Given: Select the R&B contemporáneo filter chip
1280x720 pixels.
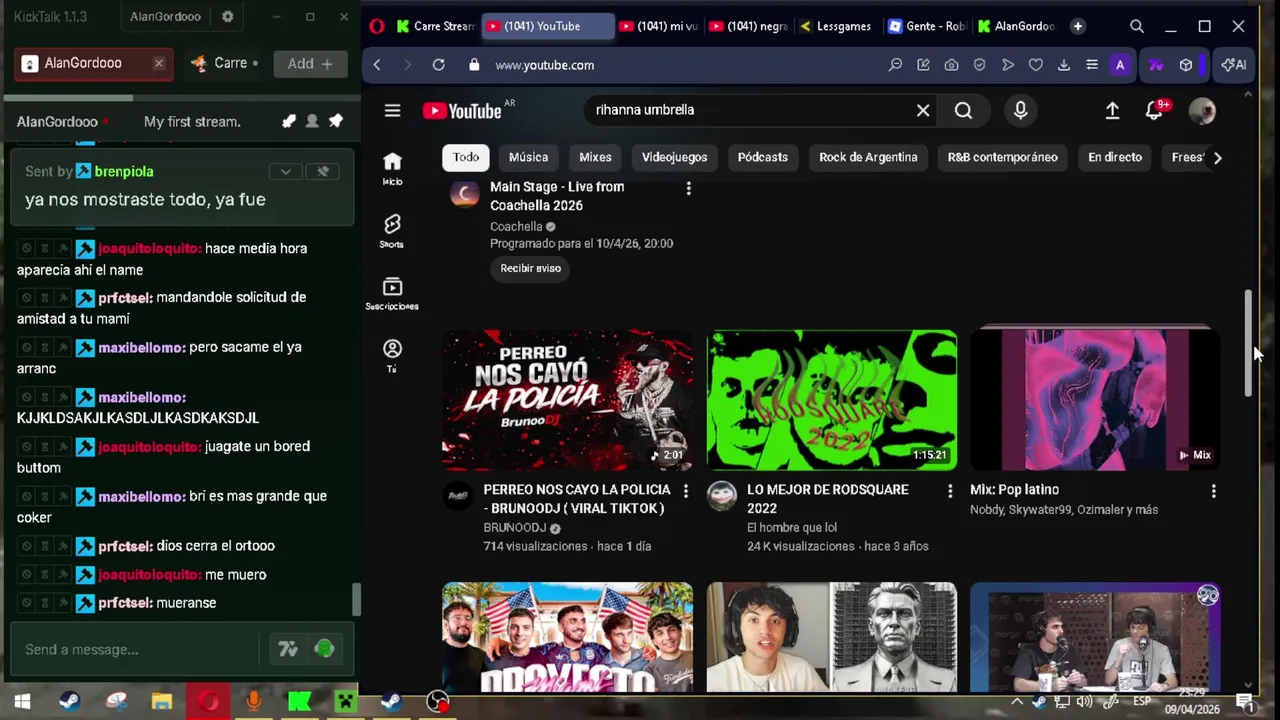Looking at the screenshot, I should (1002, 157).
